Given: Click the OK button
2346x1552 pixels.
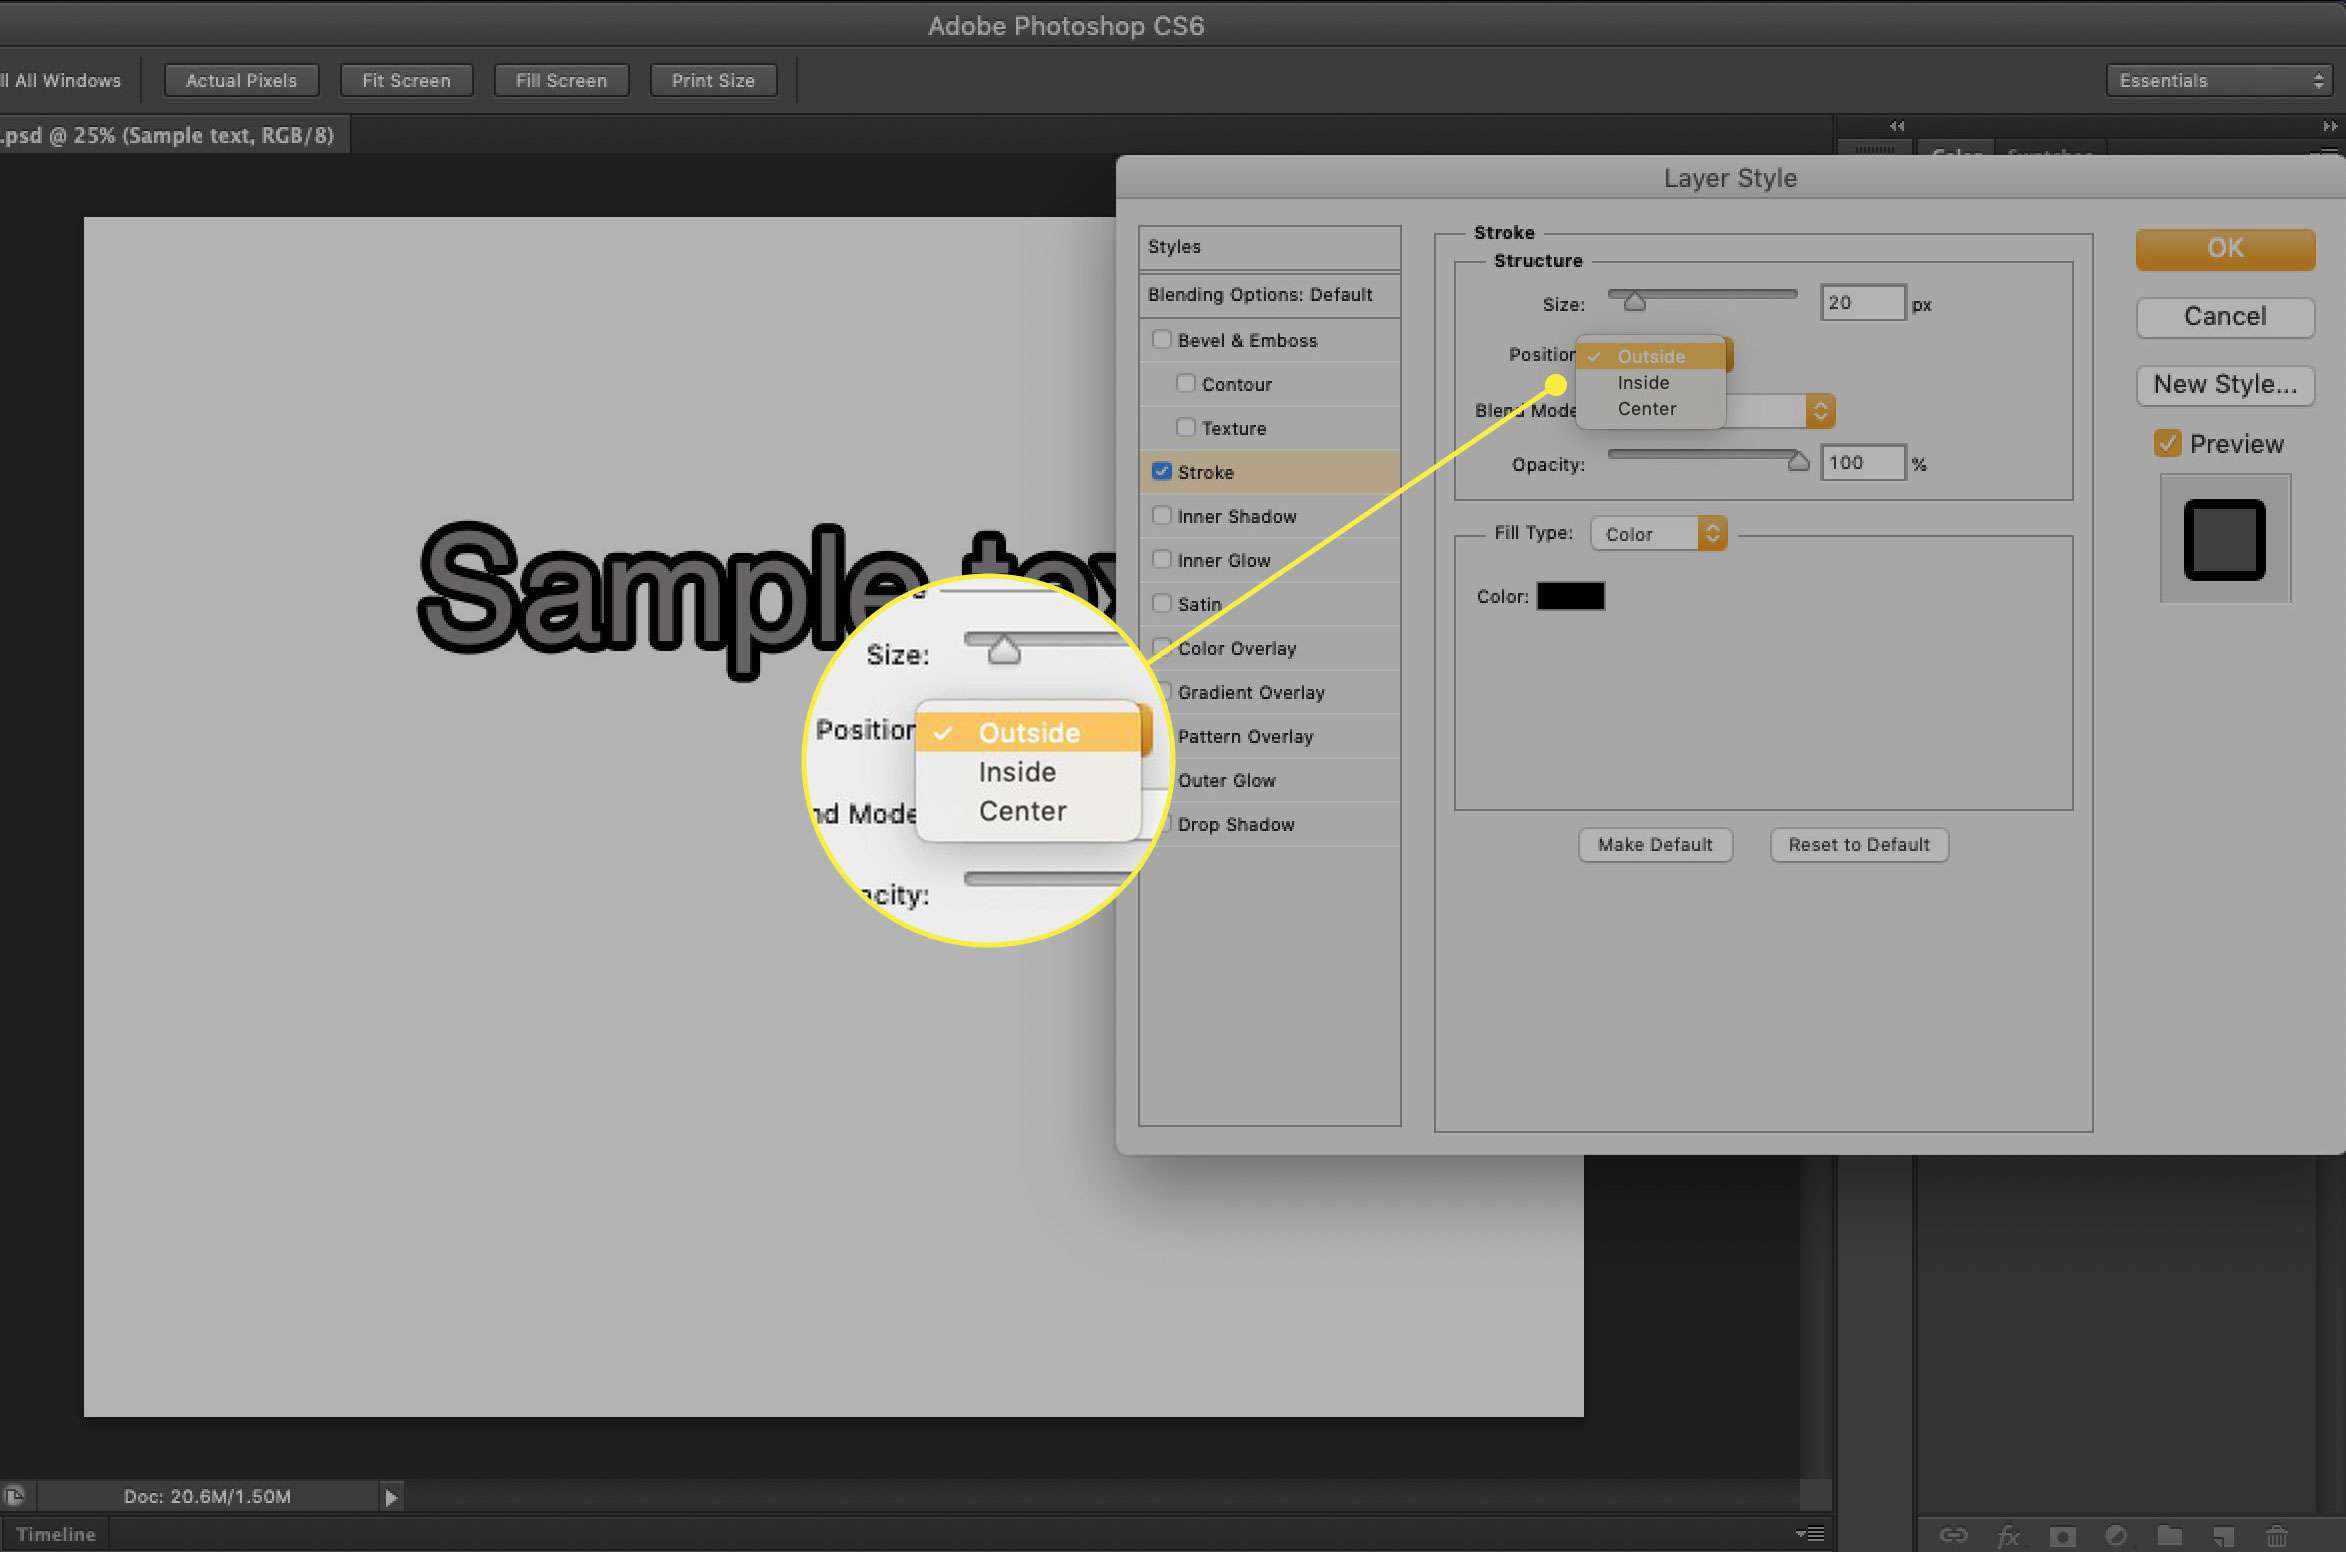Looking at the screenshot, I should click(x=2225, y=249).
